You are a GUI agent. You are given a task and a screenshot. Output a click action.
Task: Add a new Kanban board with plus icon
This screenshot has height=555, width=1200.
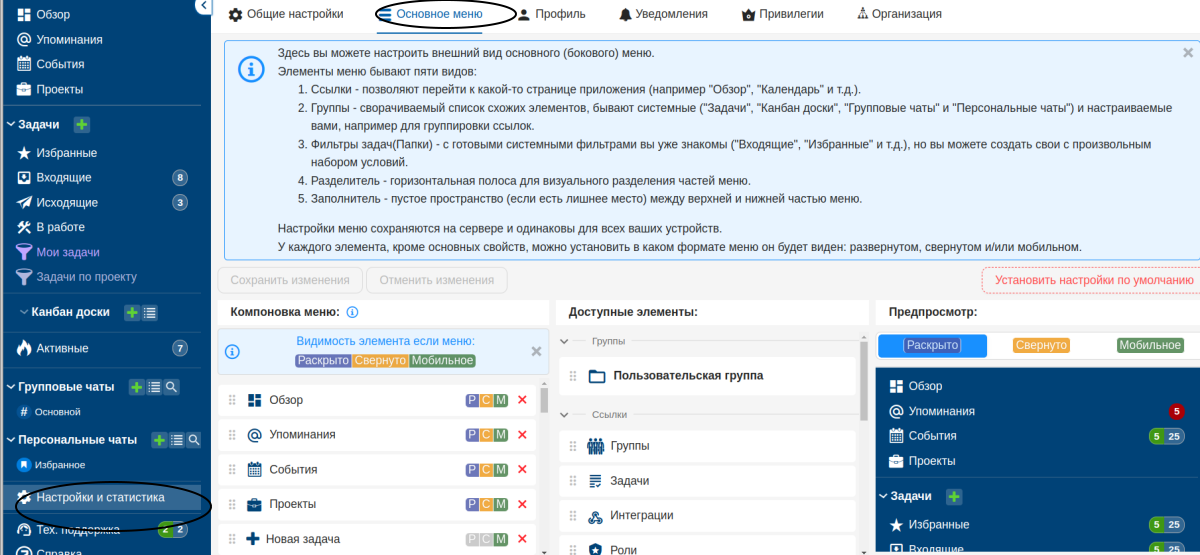pos(132,313)
